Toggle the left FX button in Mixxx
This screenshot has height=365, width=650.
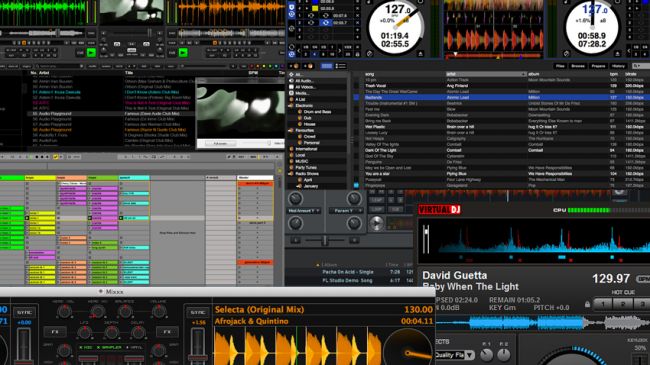pyautogui.click(x=55, y=332)
